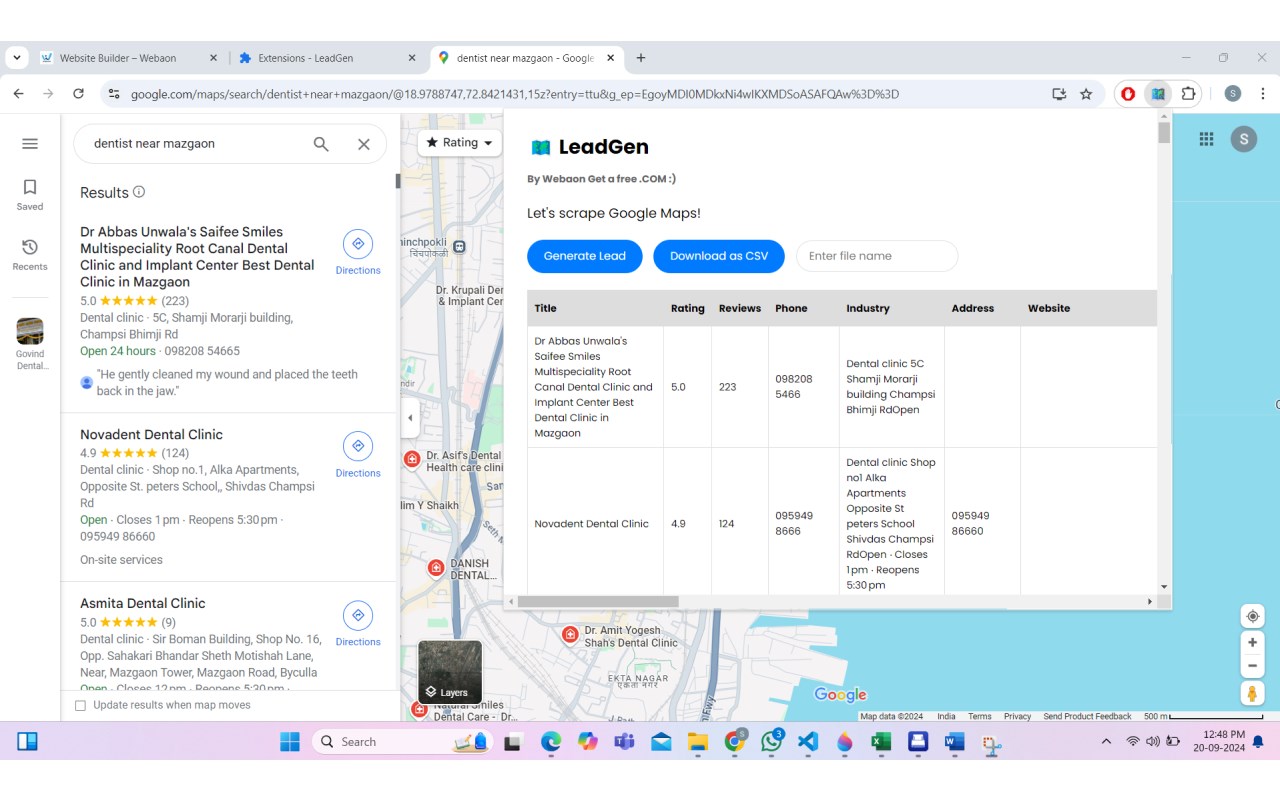1280x800 pixels.
Task: Click Send Product Feedback link
Action: [1087, 716]
